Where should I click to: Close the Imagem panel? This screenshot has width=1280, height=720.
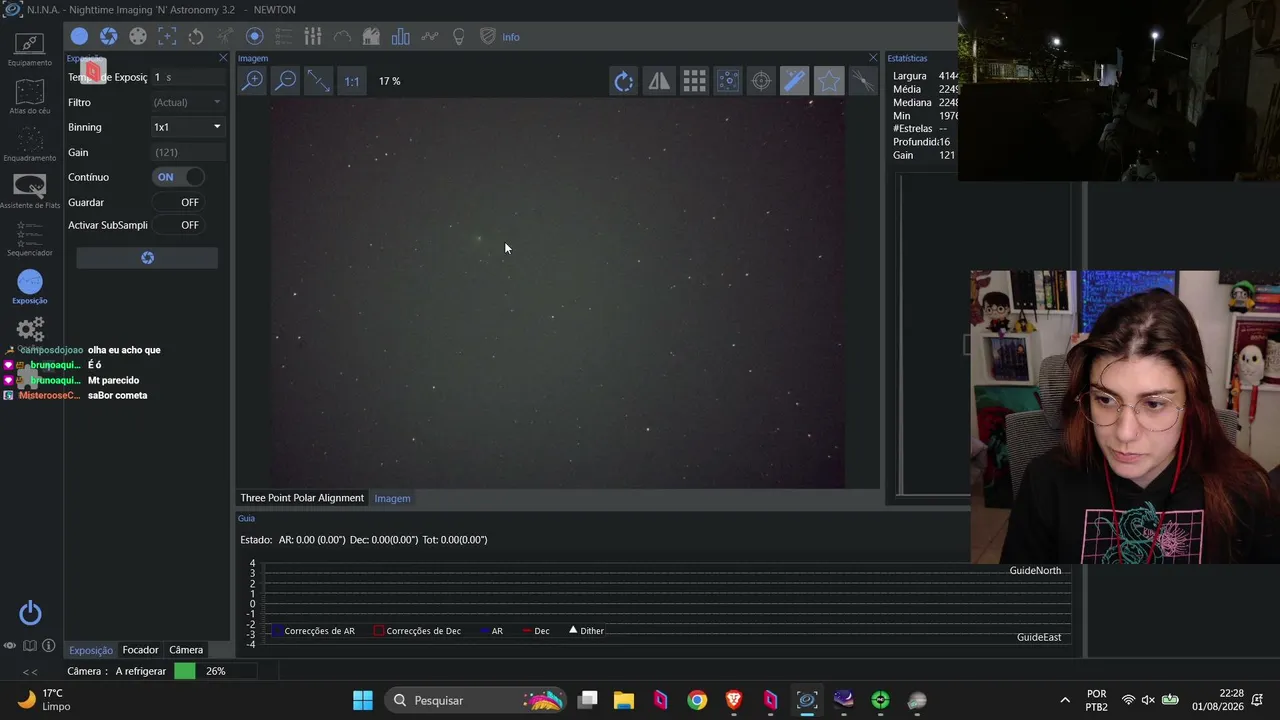pos(873,58)
